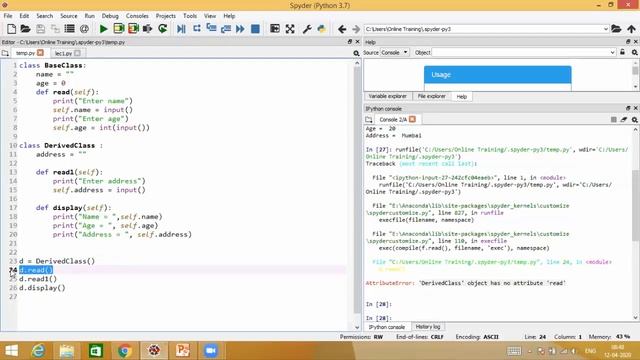Click the Print list icon in the toolbar
This screenshot has width=640, height=360.
coord(69,29)
